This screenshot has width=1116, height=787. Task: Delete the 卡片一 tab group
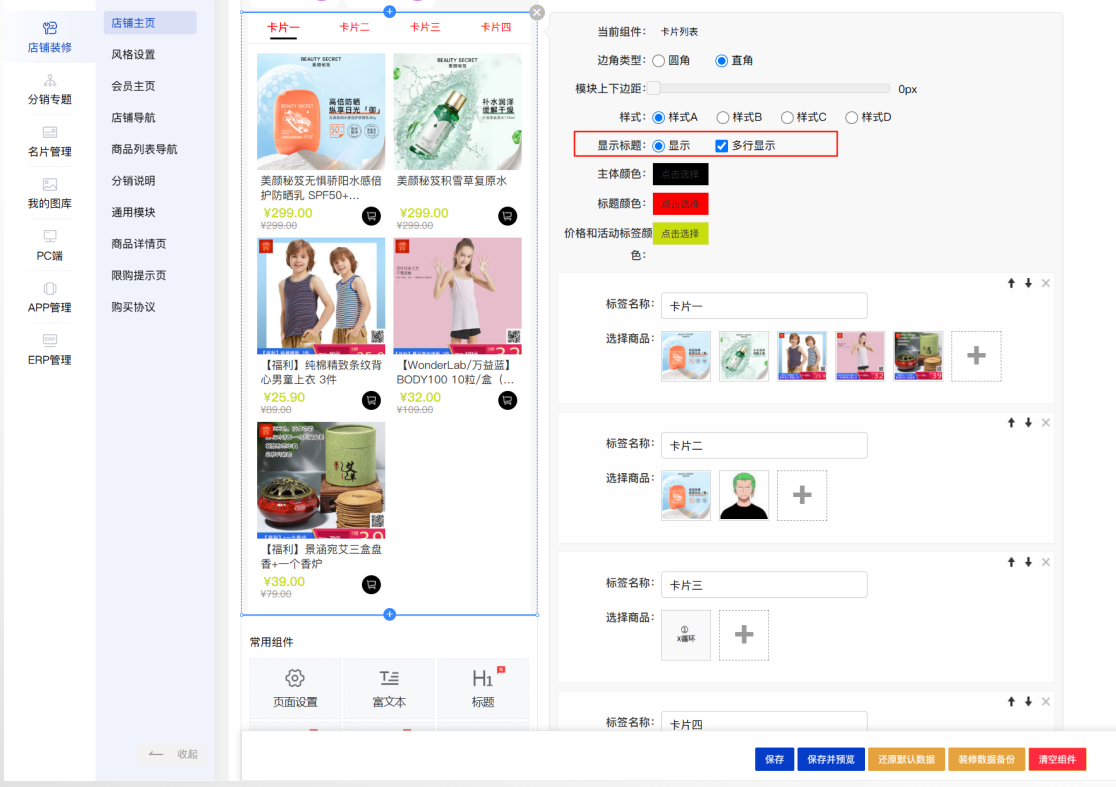pos(1046,283)
